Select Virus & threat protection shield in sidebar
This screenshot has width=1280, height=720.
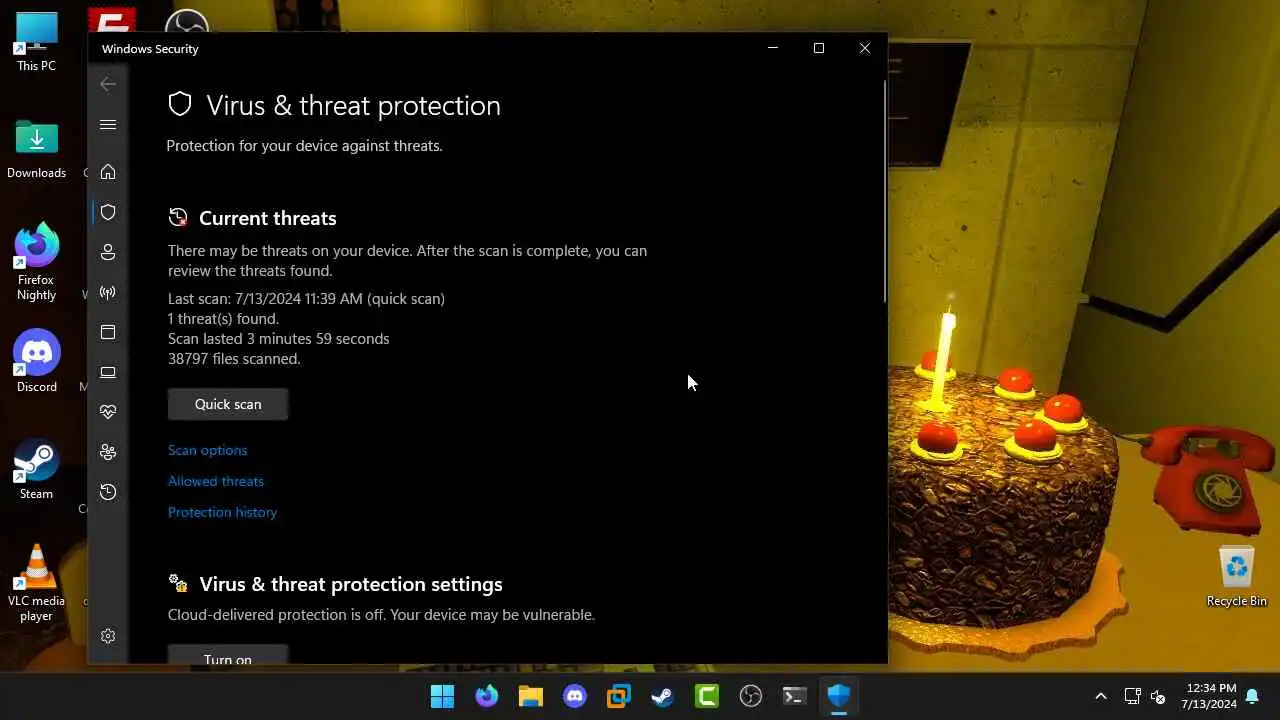[x=108, y=212]
